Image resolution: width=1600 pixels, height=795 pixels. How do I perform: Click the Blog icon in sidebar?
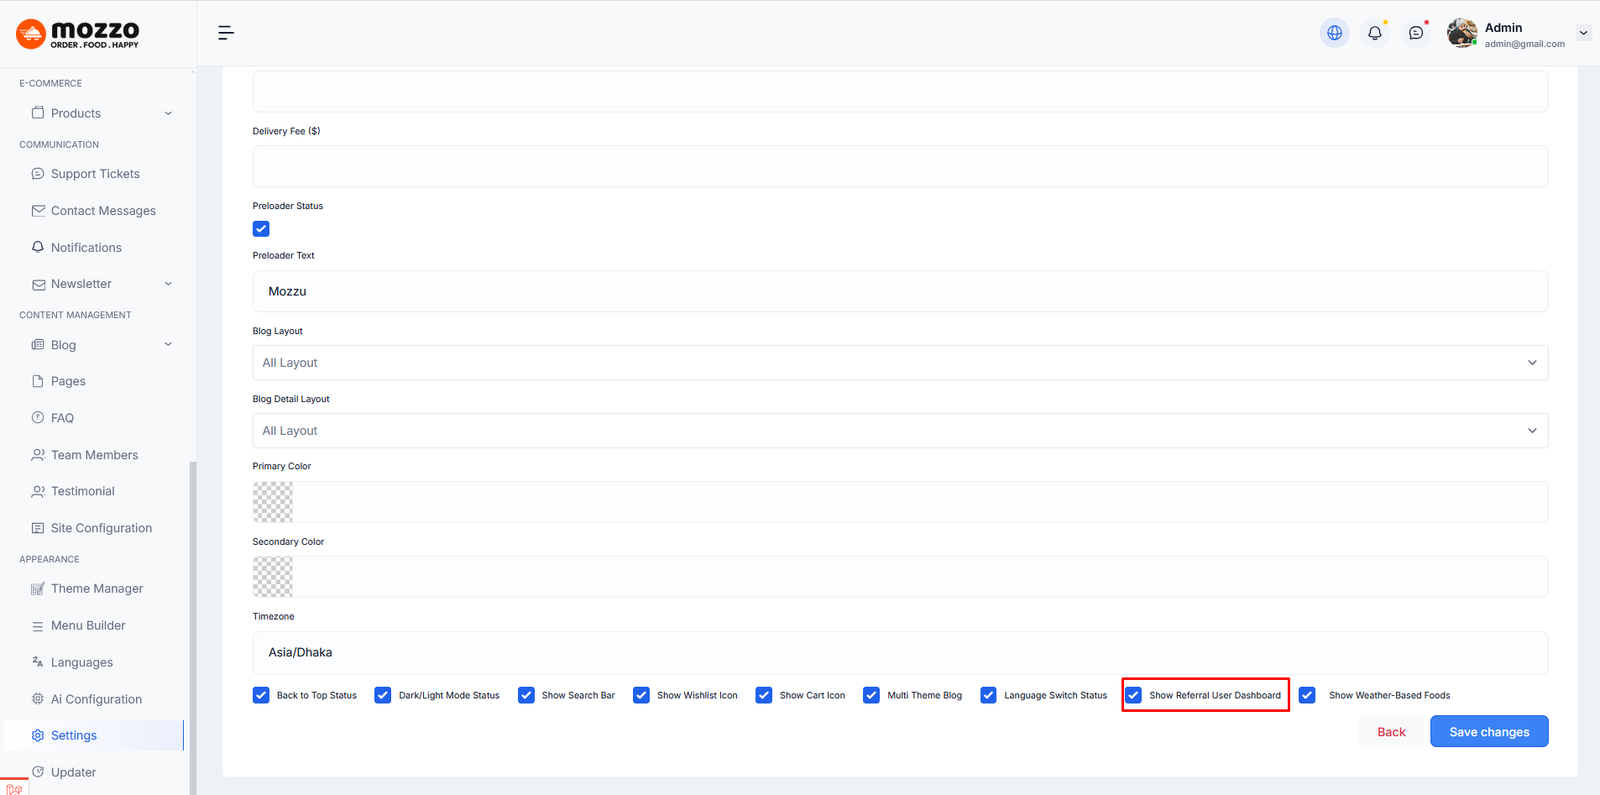pos(38,345)
